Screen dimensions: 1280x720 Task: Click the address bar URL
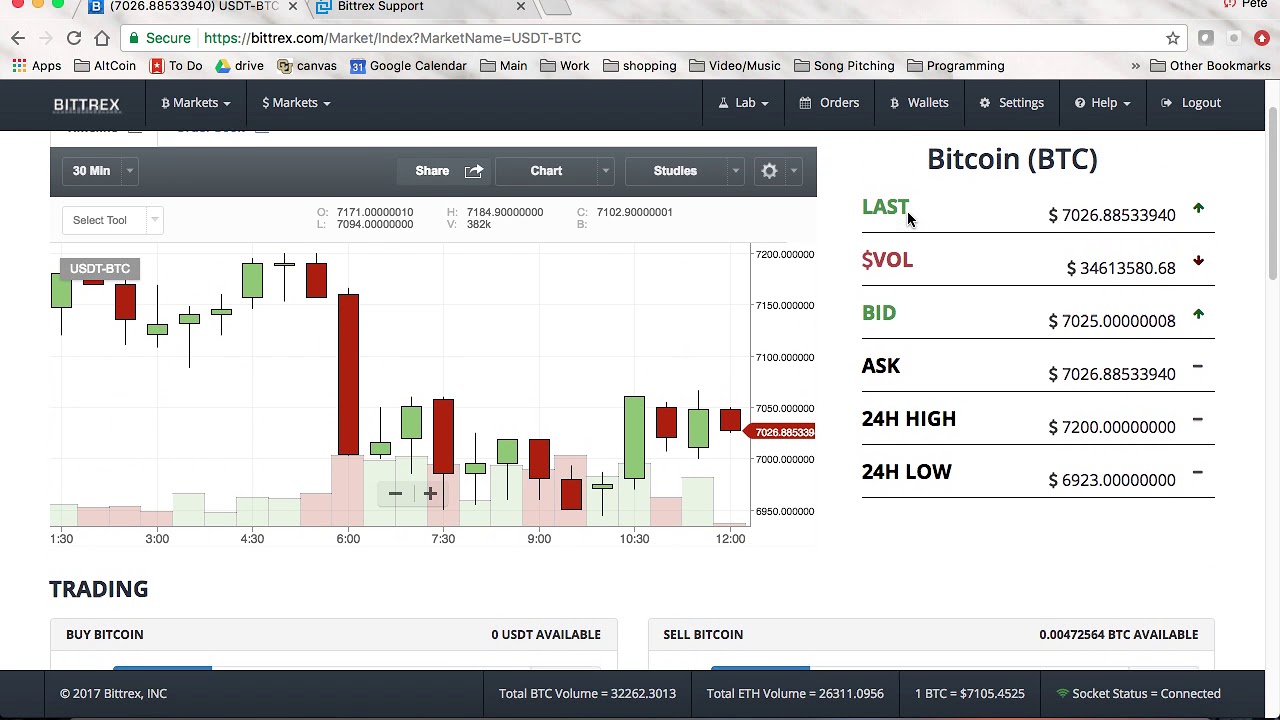click(392, 38)
